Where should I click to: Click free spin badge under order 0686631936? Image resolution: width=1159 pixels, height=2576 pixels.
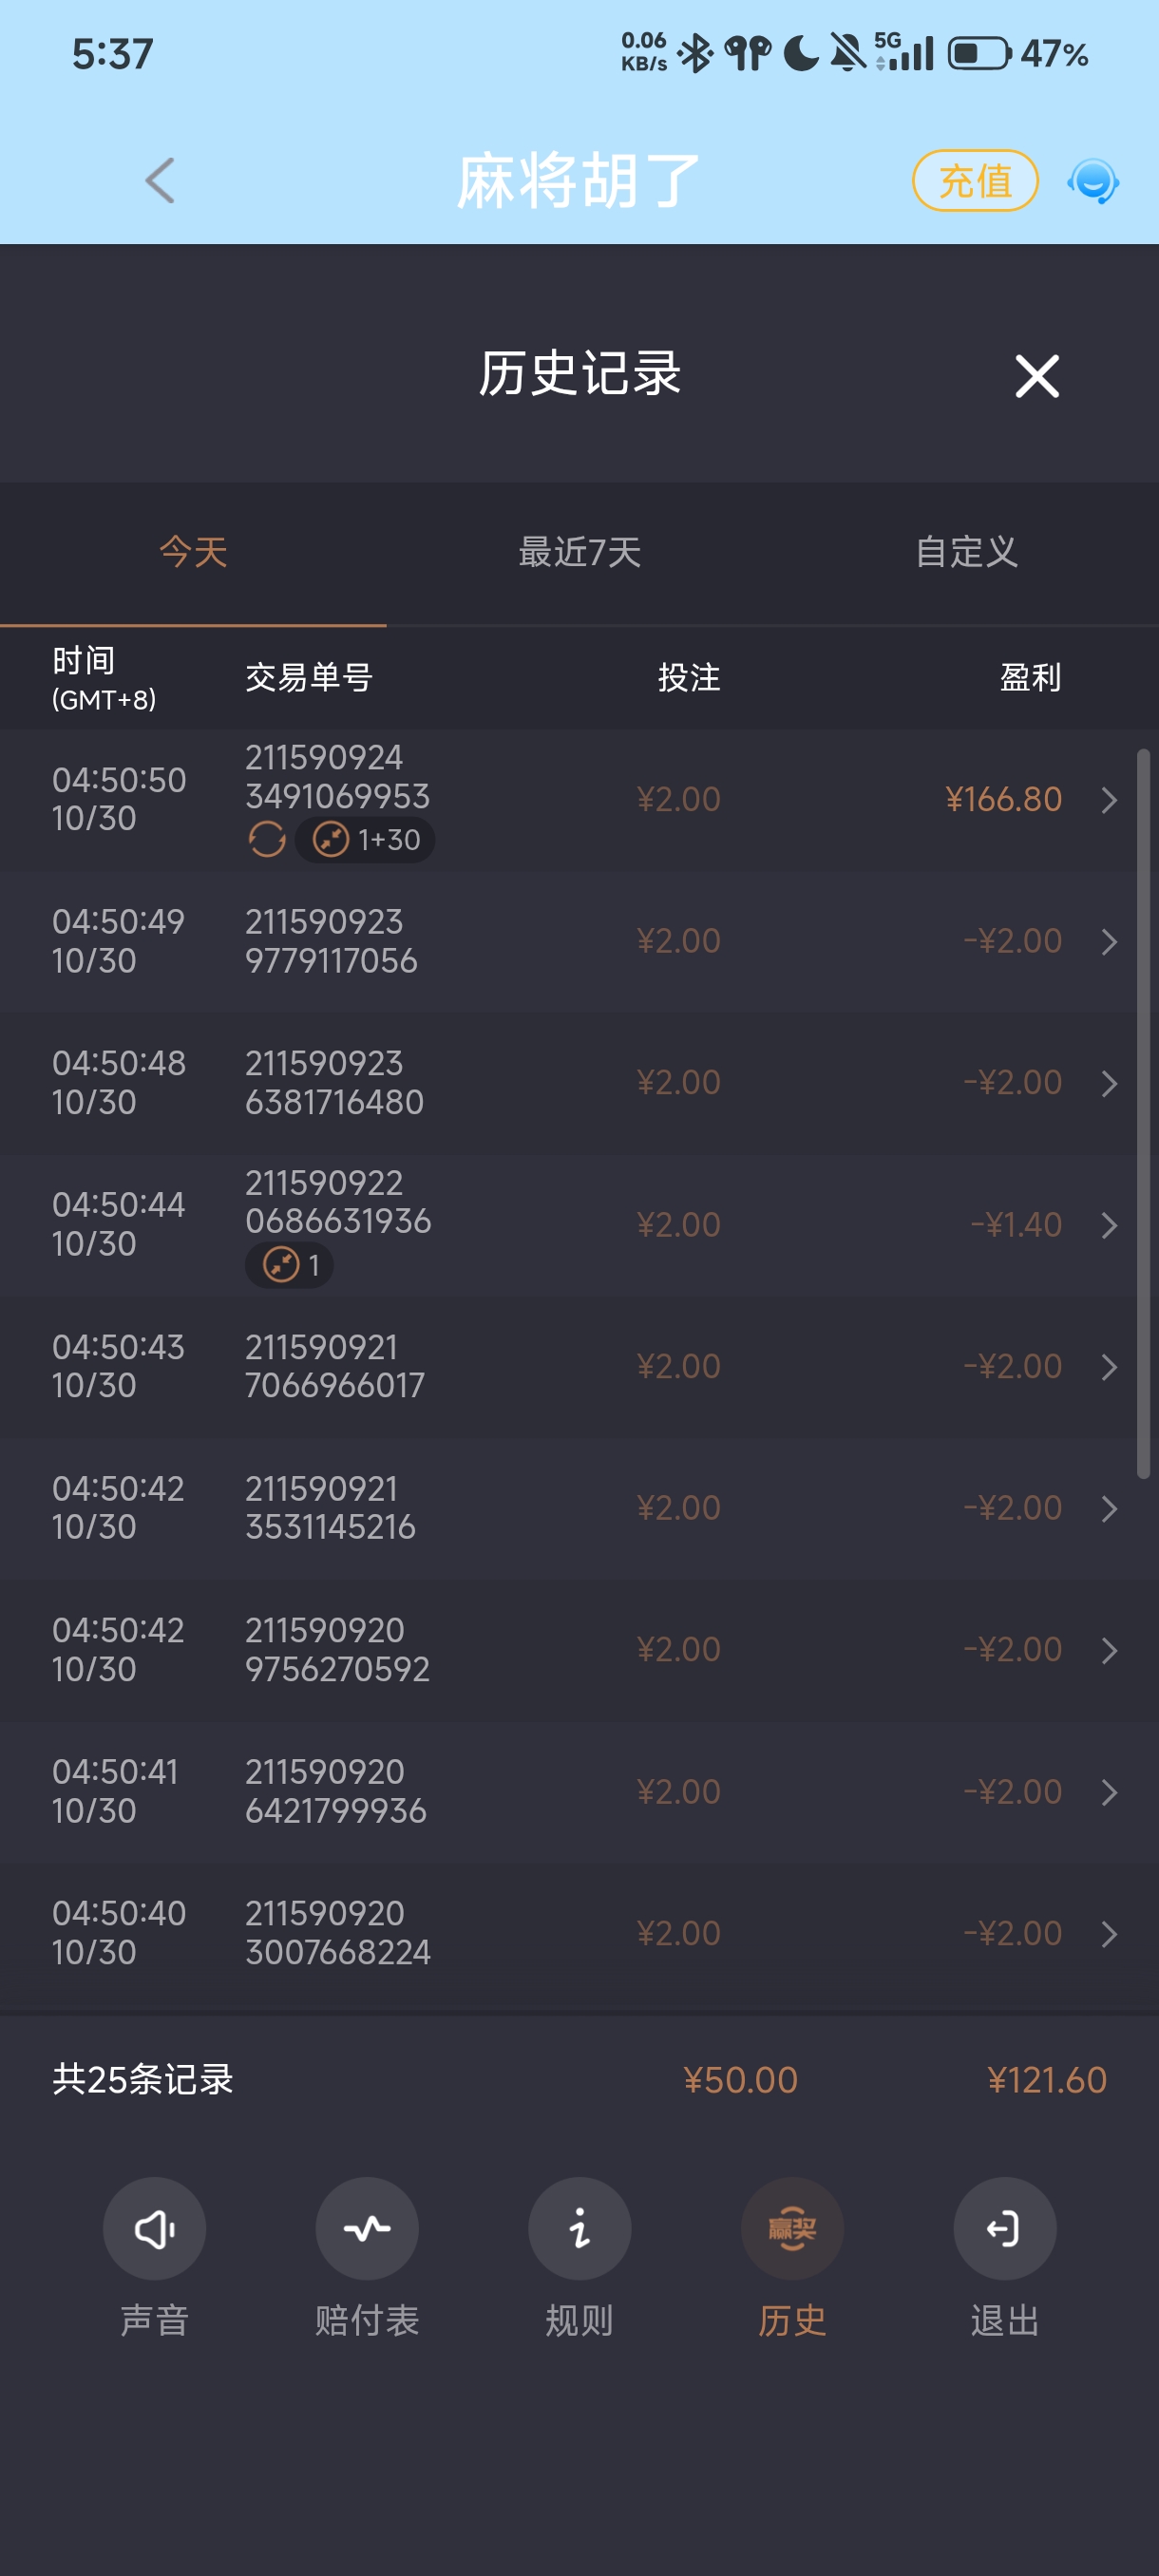coord(289,1265)
